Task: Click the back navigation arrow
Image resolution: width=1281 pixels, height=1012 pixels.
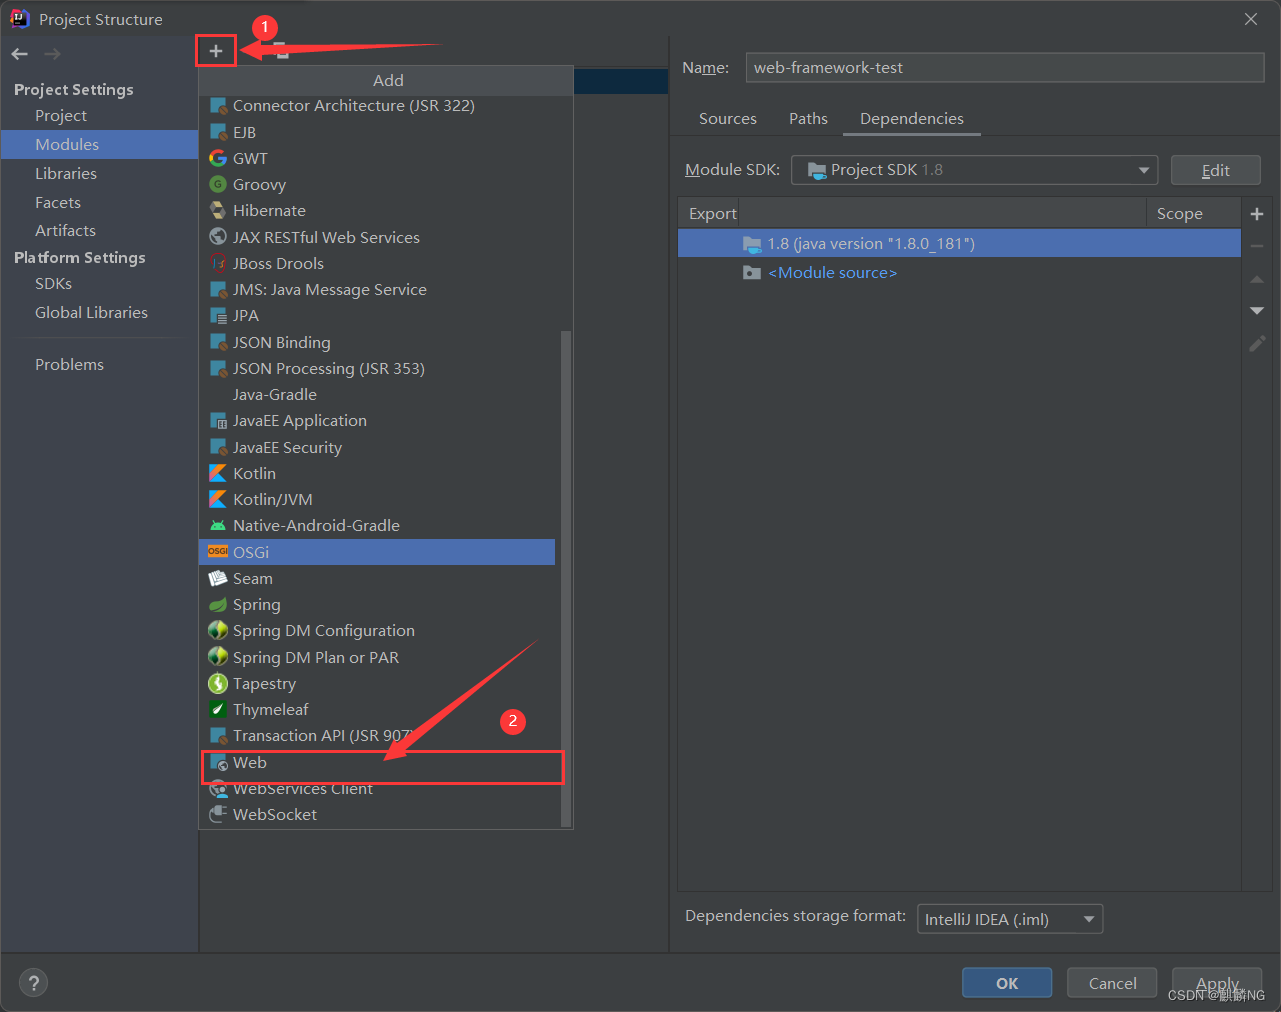Action: click(x=20, y=54)
